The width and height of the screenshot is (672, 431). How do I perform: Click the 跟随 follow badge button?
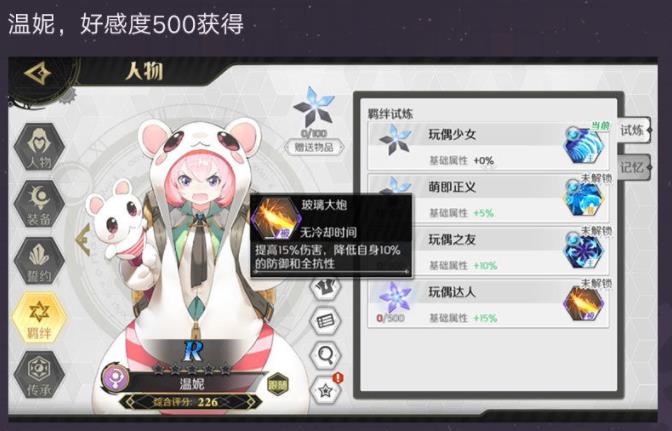278,385
